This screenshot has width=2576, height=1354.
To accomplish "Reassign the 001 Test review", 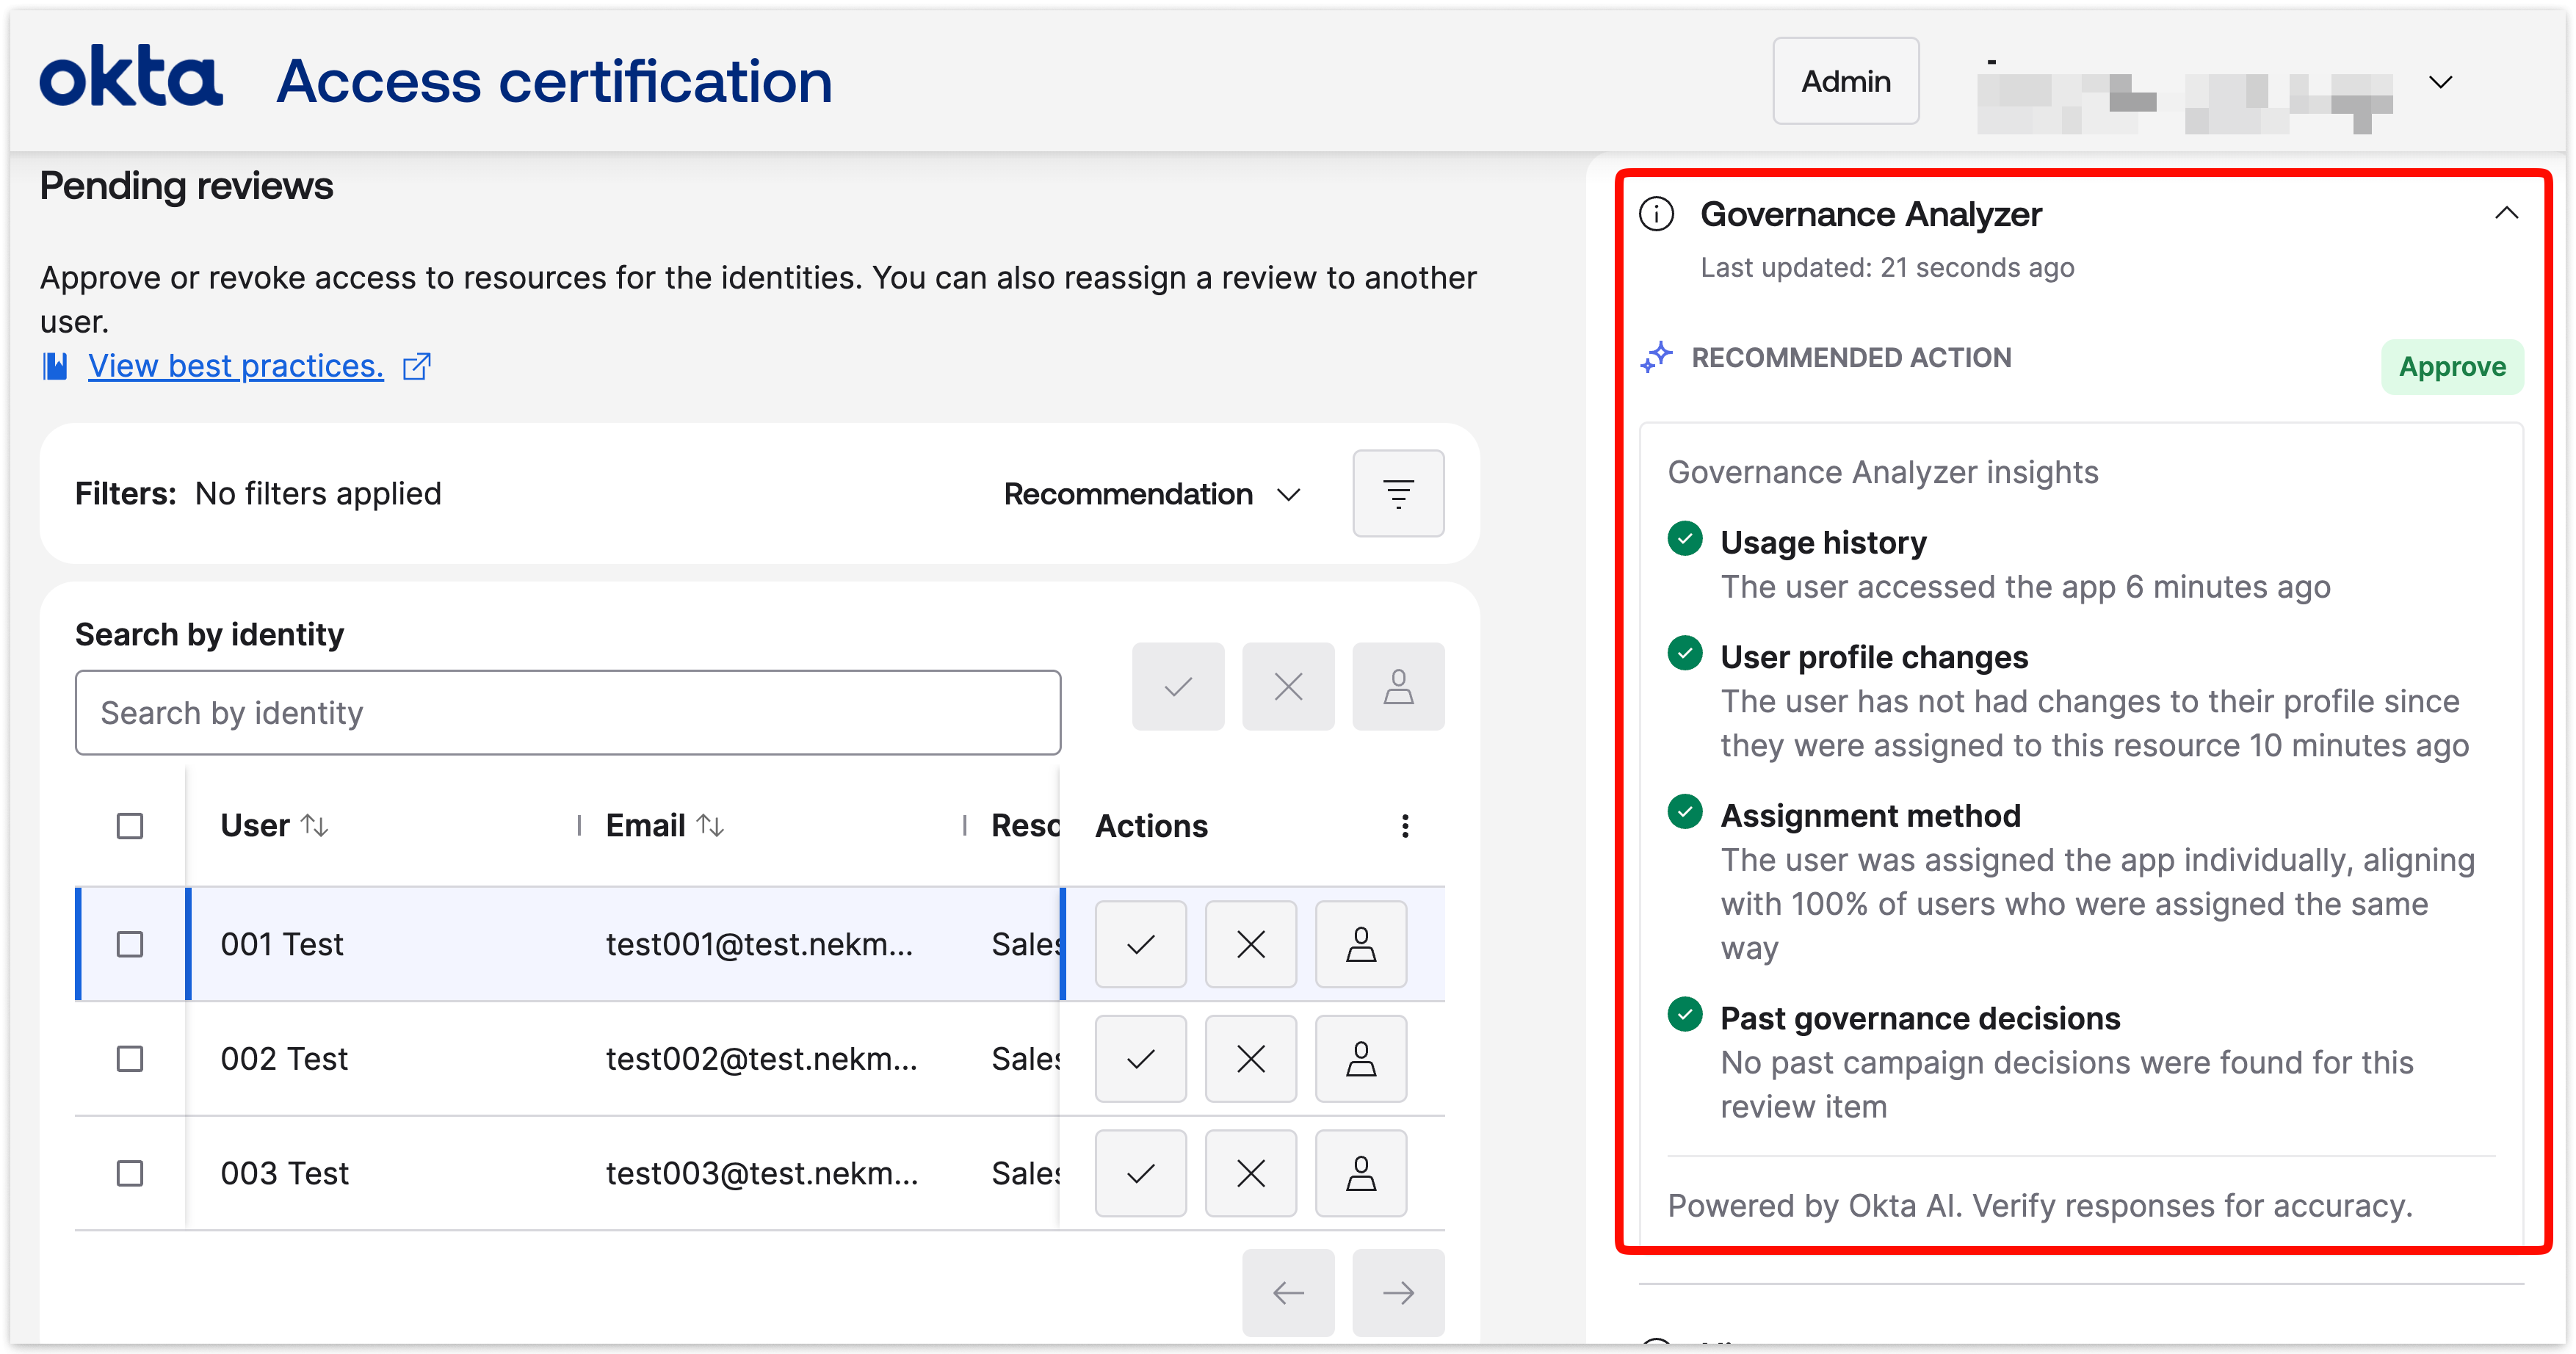I will [1361, 944].
